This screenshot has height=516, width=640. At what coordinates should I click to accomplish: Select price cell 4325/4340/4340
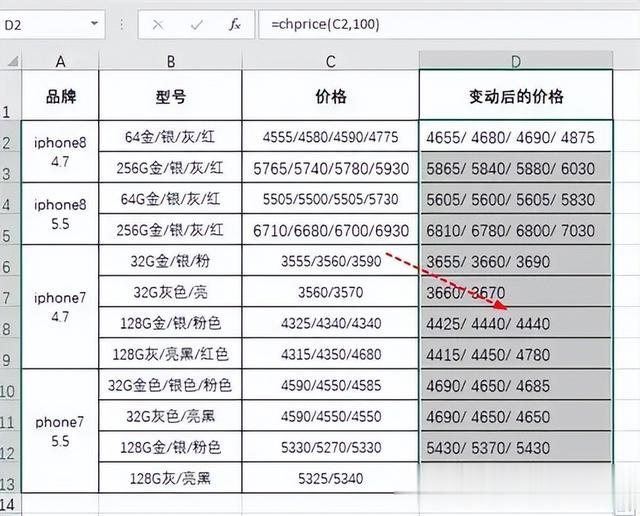(x=331, y=322)
